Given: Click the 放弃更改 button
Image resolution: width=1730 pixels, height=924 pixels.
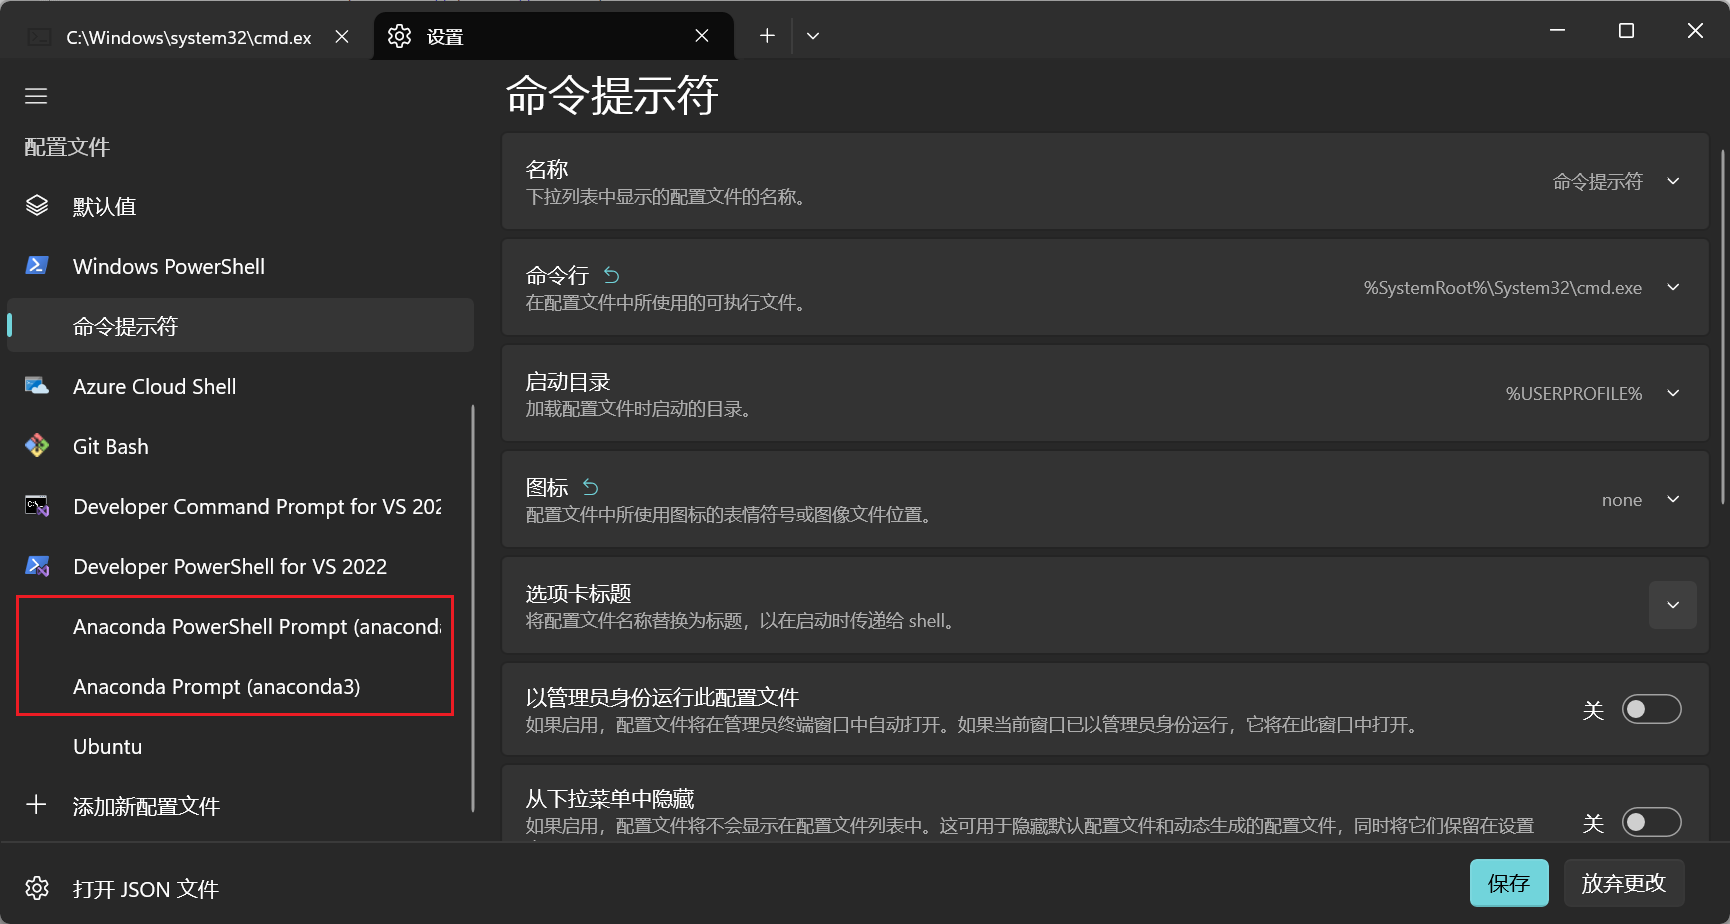Looking at the screenshot, I should coord(1624,883).
